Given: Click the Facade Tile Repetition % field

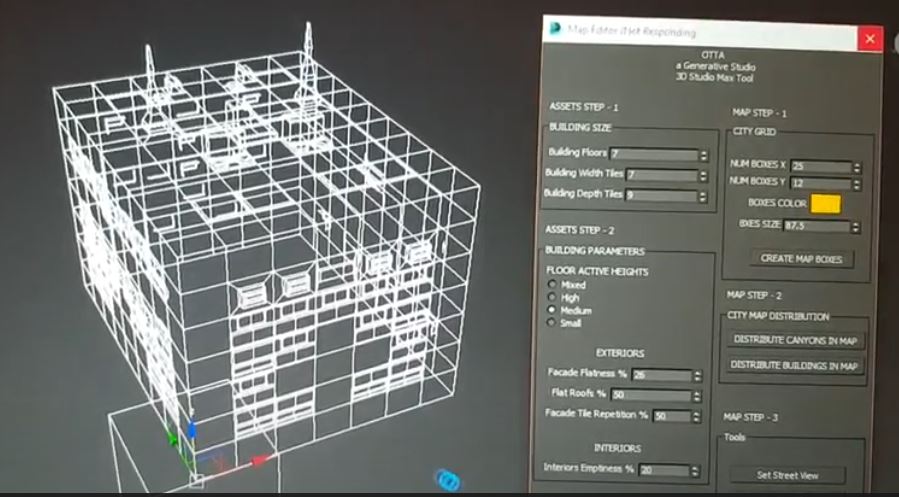Looking at the screenshot, I should (671, 416).
